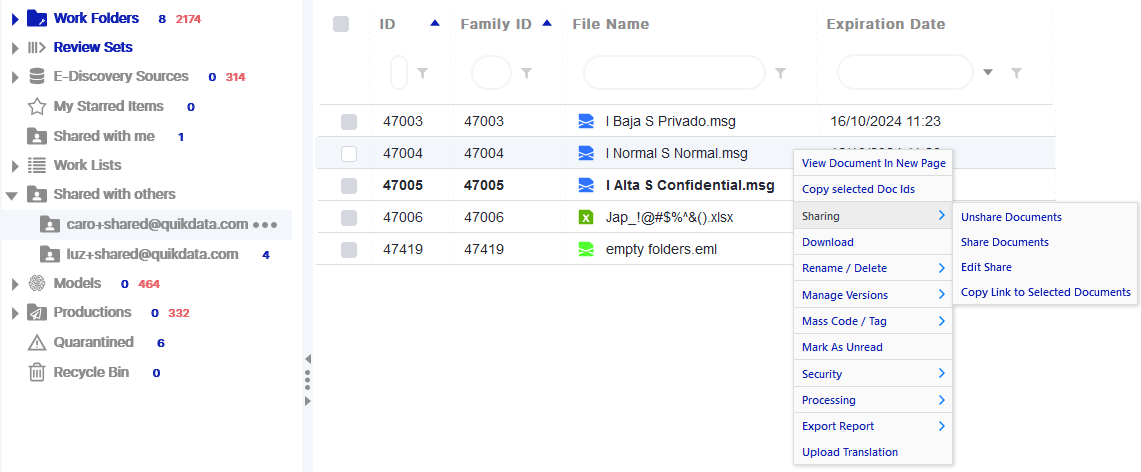Open the Work Folders folder icon

pyautogui.click(x=36, y=18)
